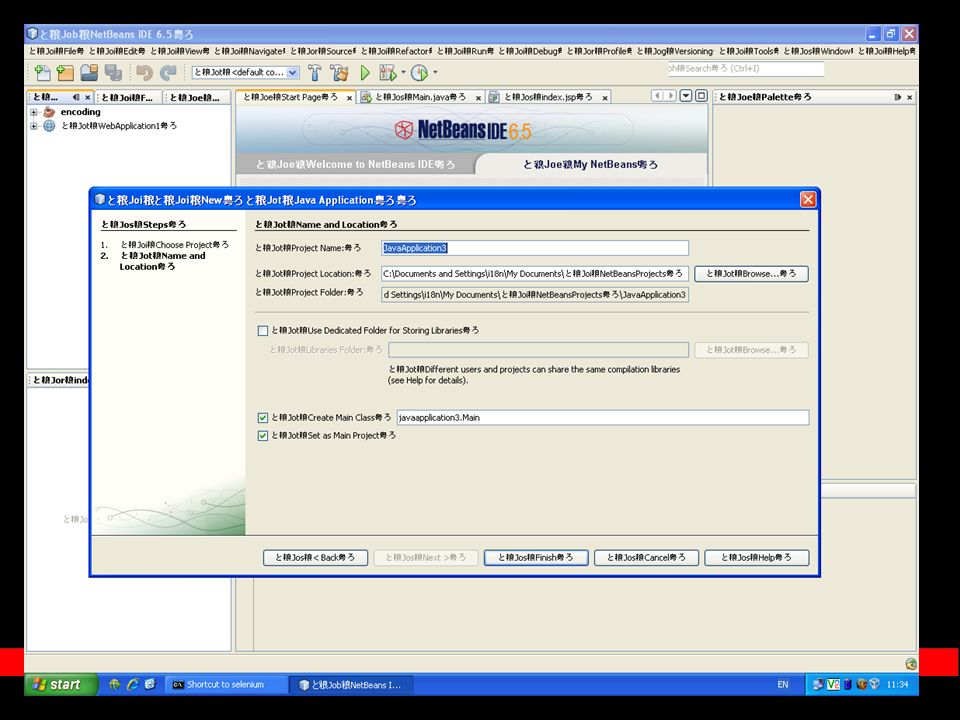Open the Tools menu

[x=749, y=51]
